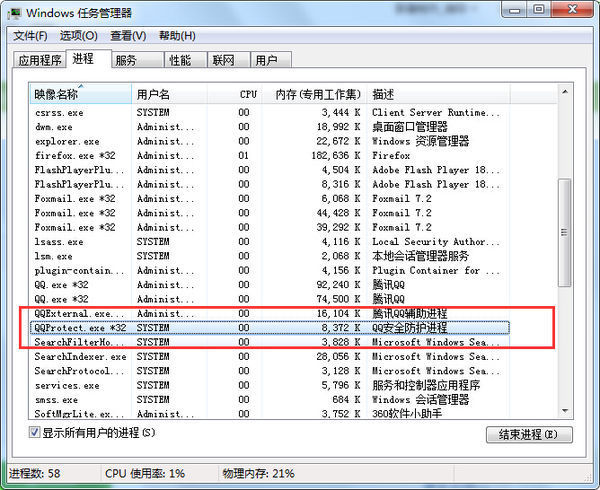Select FlashPlayerPlu row using 8,316 K
600x490 pixels.
pyautogui.click(x=270, y=184)
